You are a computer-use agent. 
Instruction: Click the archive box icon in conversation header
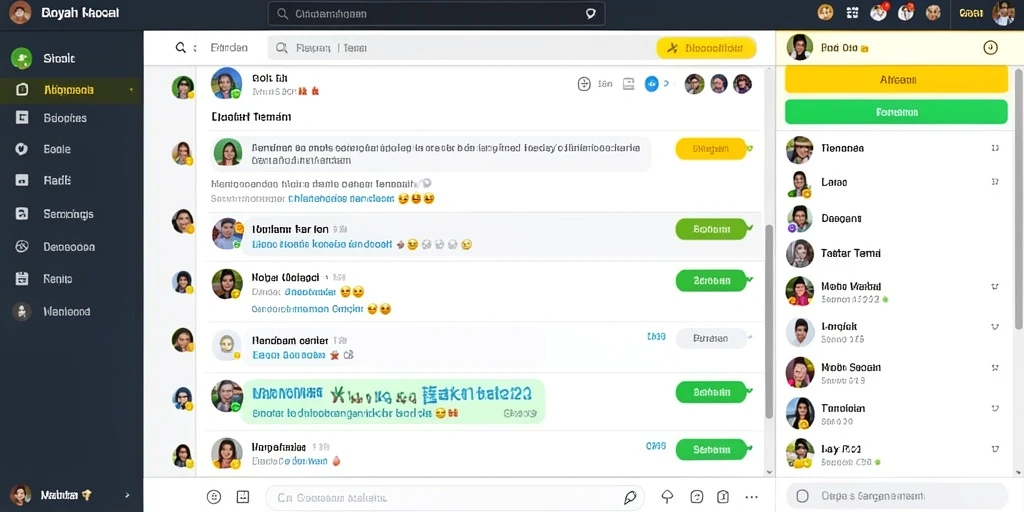(628, 84)
